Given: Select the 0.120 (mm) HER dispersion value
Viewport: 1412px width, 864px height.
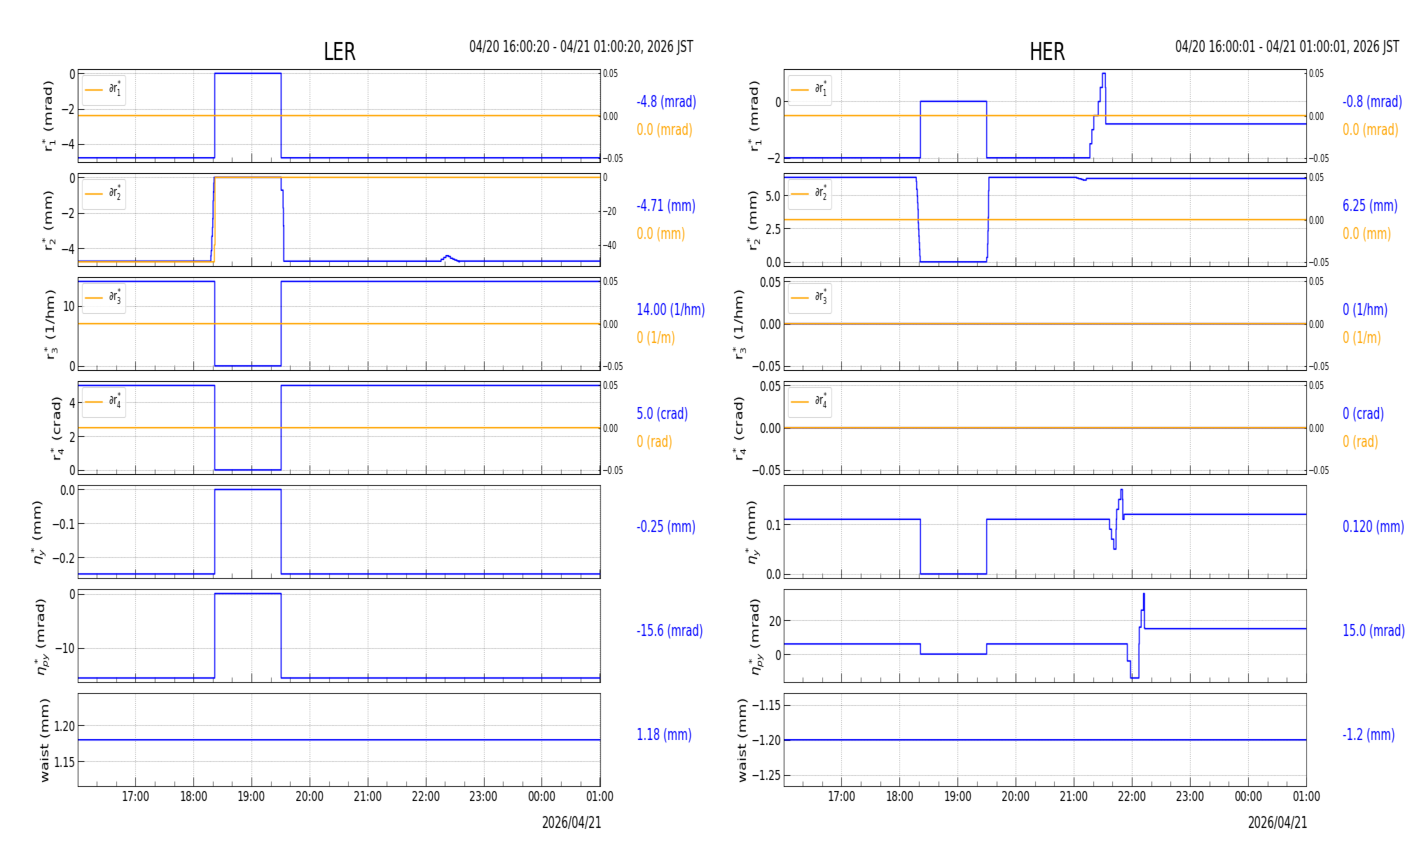Looking at the screenshot, I should pyautogui.click(x=1373, y=527).
